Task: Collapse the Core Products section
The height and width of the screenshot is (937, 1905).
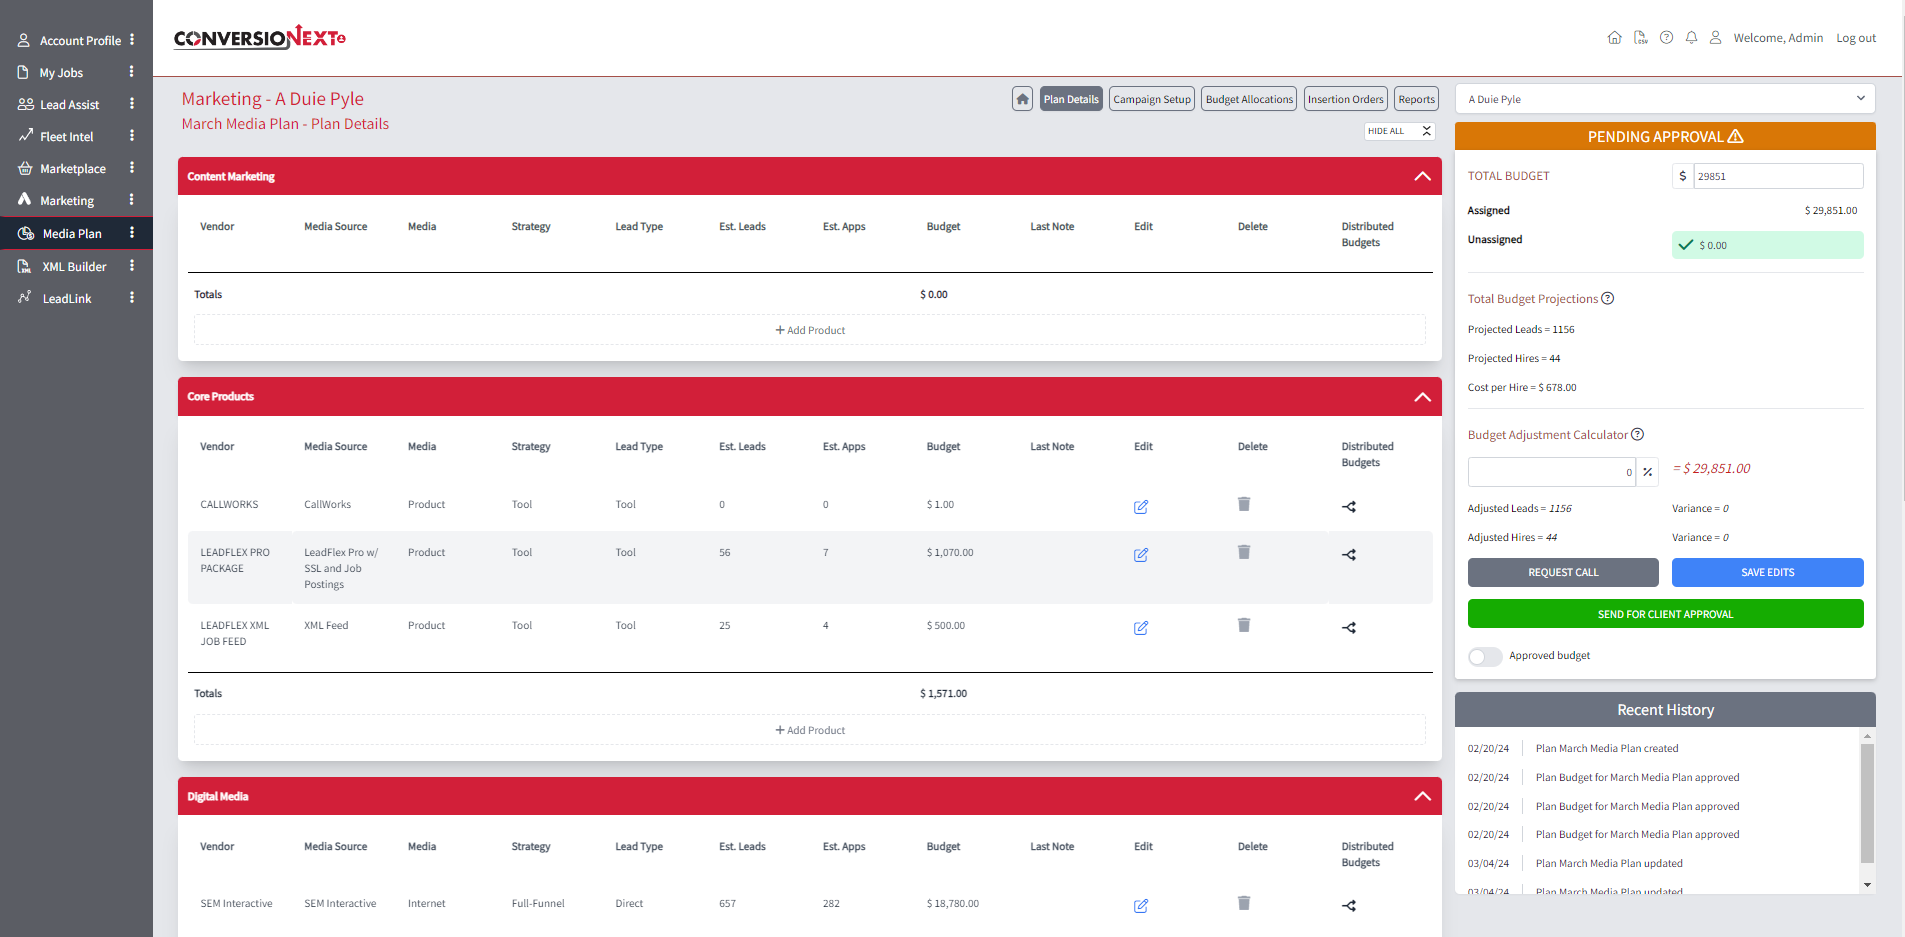Action: (1422, 397)
